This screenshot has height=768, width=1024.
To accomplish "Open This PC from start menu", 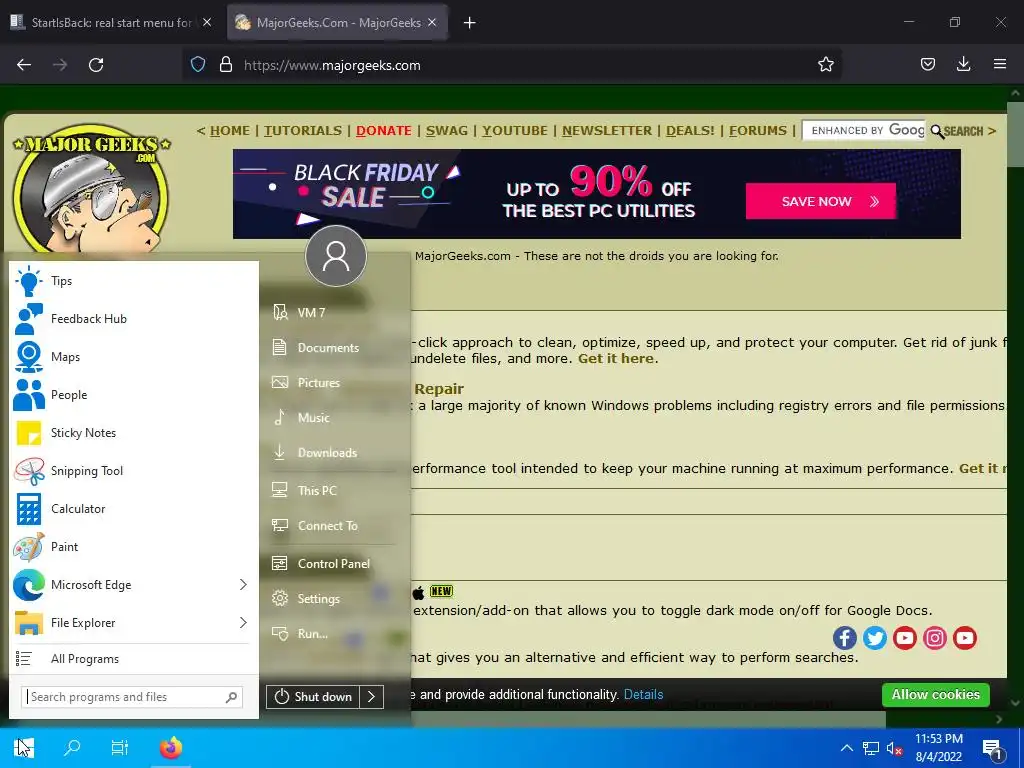I will pyautogui.click(x=333, y=490).
